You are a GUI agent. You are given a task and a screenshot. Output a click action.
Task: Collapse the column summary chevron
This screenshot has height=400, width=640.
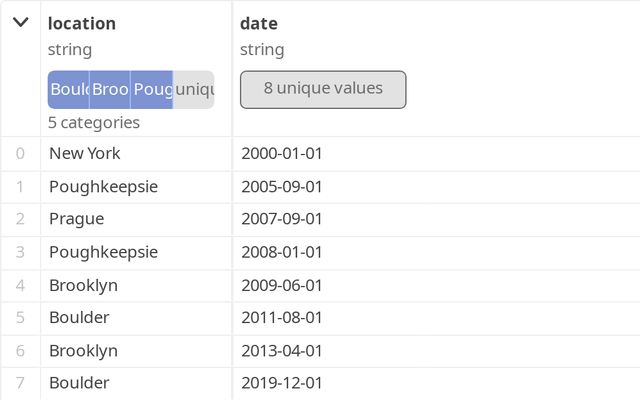coord(20,22)
